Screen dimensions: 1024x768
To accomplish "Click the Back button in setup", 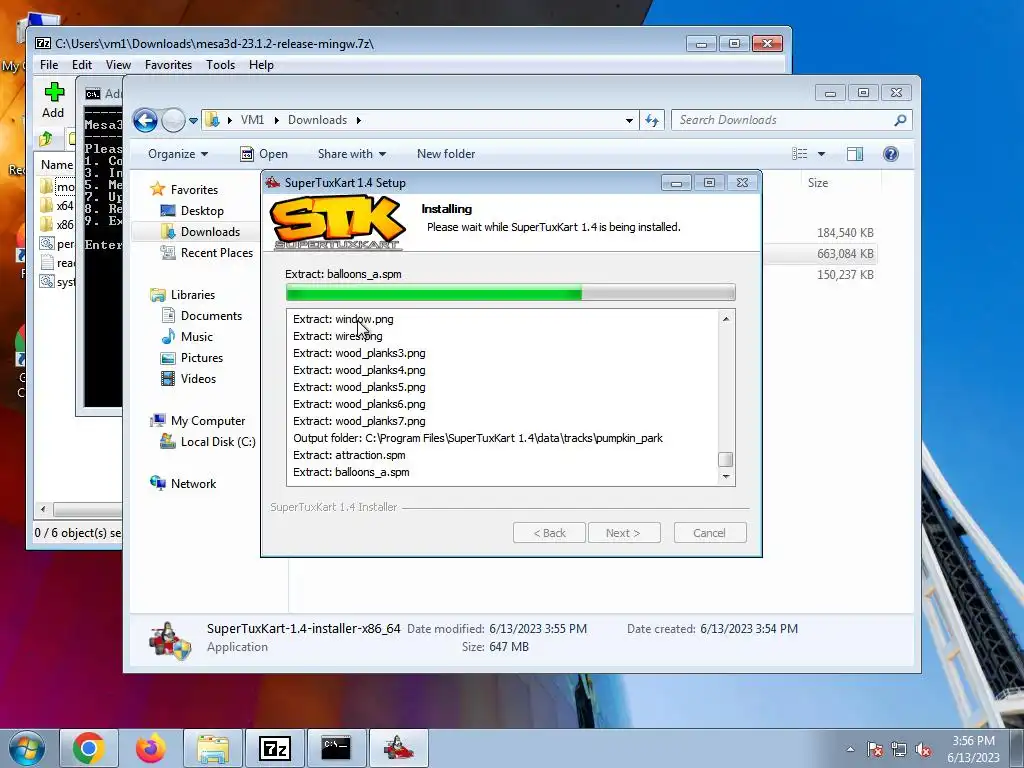I will [x=549, y=533].
